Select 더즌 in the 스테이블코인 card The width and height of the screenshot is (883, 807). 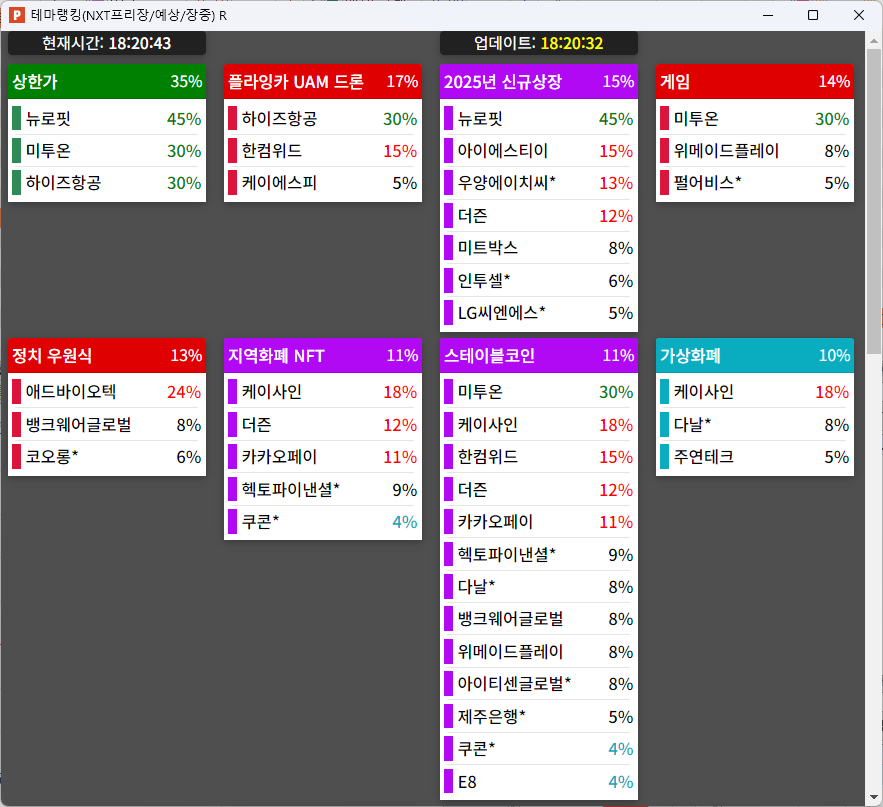539,489
